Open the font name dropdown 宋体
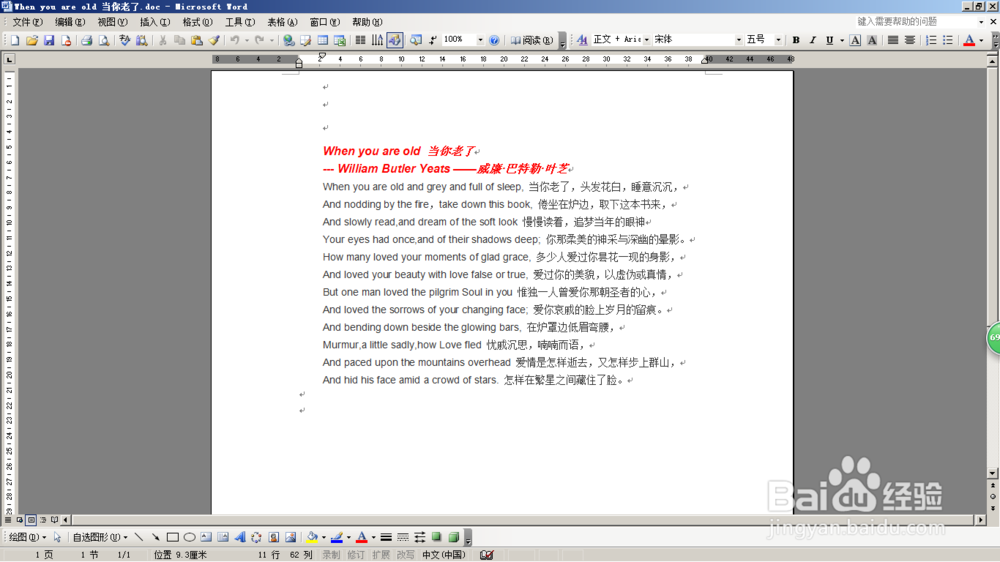 point(739,40)
